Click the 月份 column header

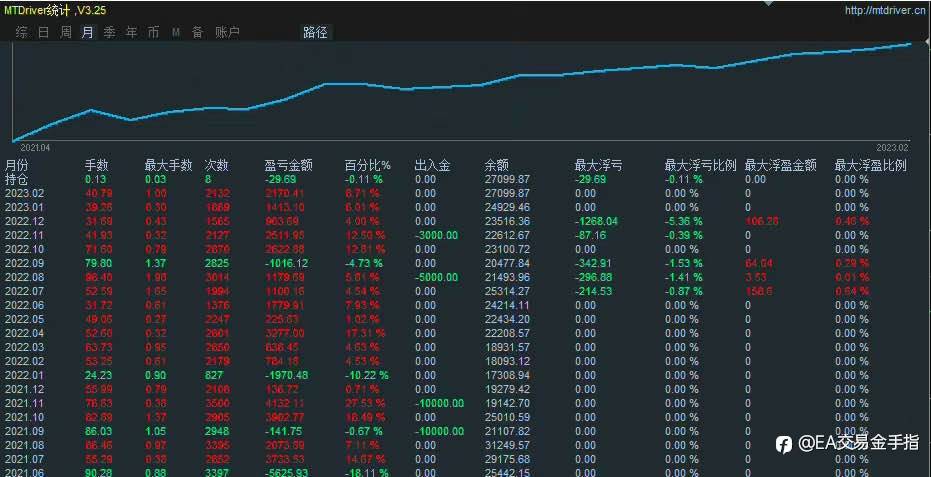(x=17, y=166)
